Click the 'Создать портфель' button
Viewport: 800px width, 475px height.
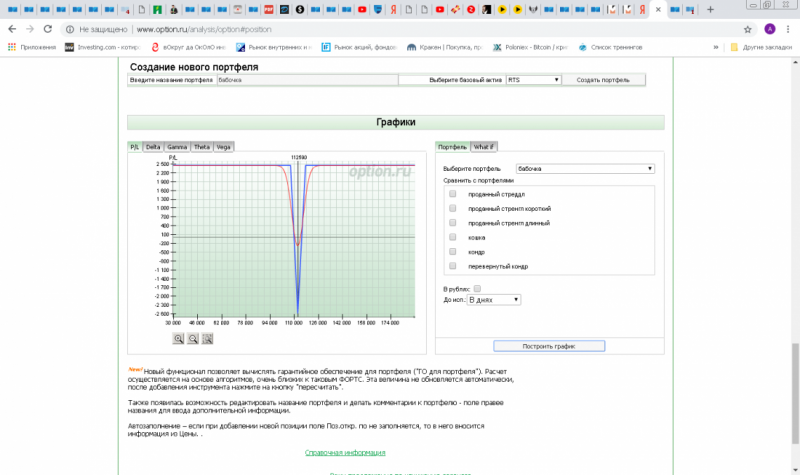603,79
